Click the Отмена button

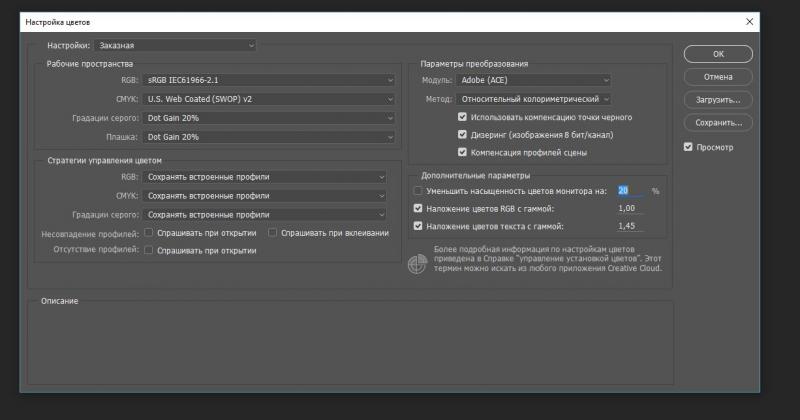[718, 77]
